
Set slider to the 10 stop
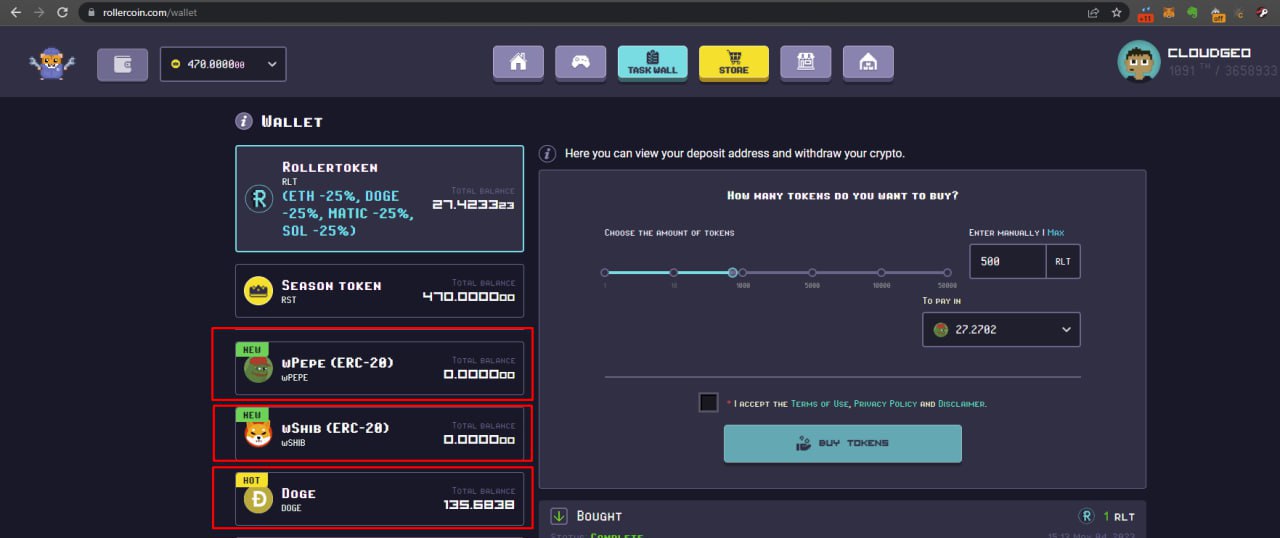674,272
